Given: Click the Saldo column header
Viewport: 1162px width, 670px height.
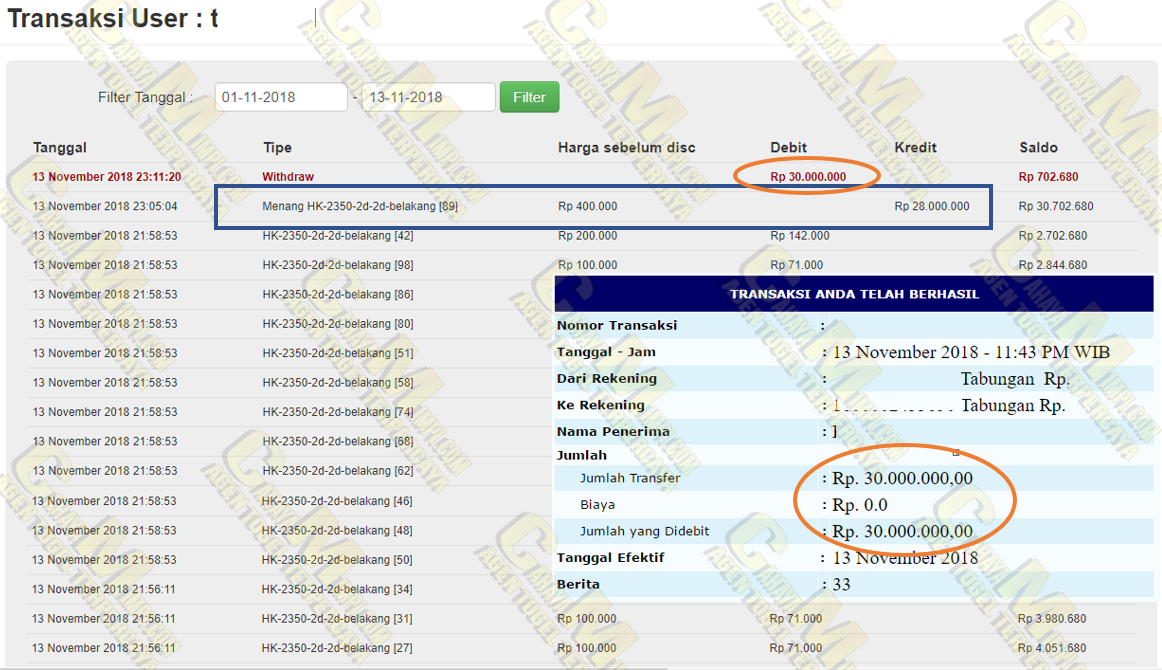Looking at the screenshot, I should tap(1038, 147).
